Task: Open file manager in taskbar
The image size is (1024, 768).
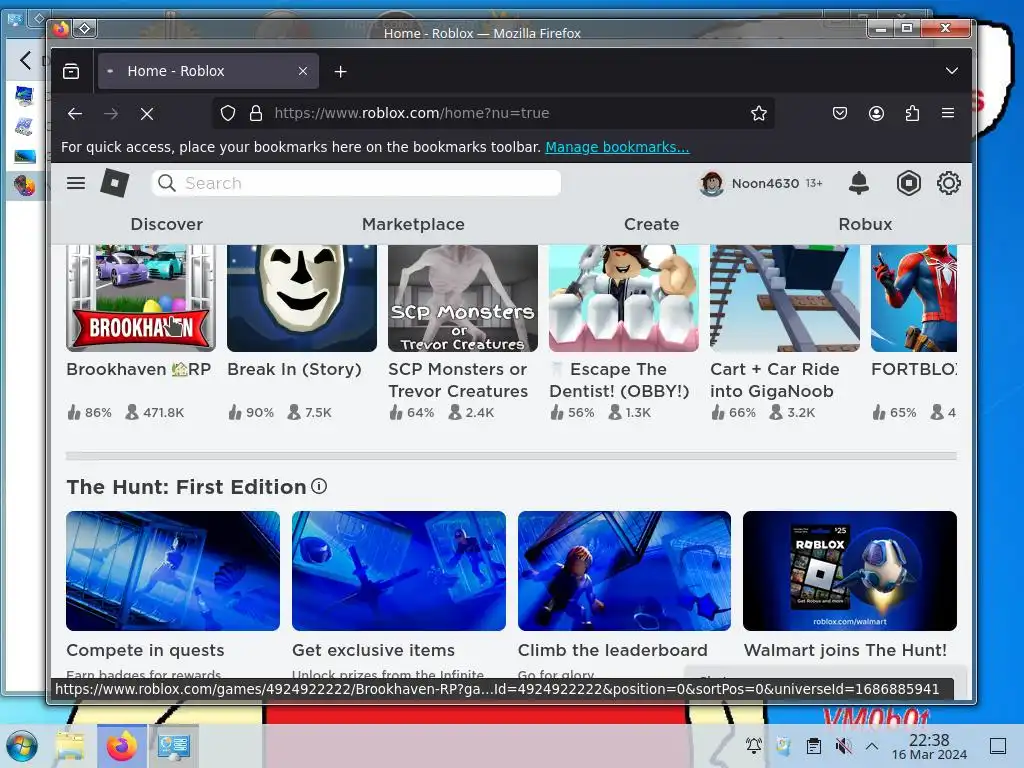Action: point(71,746)
